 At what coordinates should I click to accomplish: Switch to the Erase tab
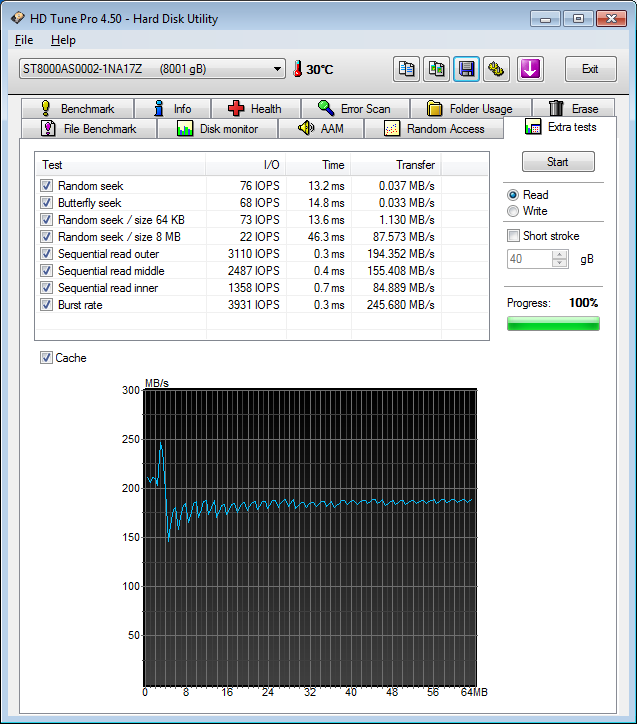coord(574,109)
